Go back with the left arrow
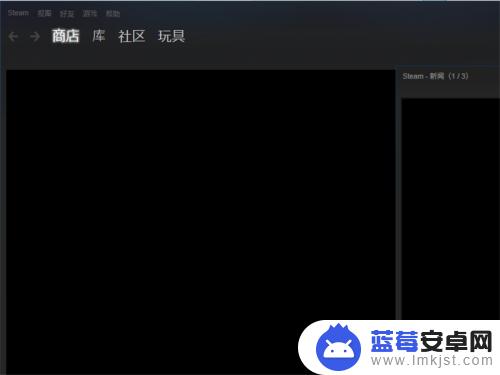 click(x=13, y=36)
